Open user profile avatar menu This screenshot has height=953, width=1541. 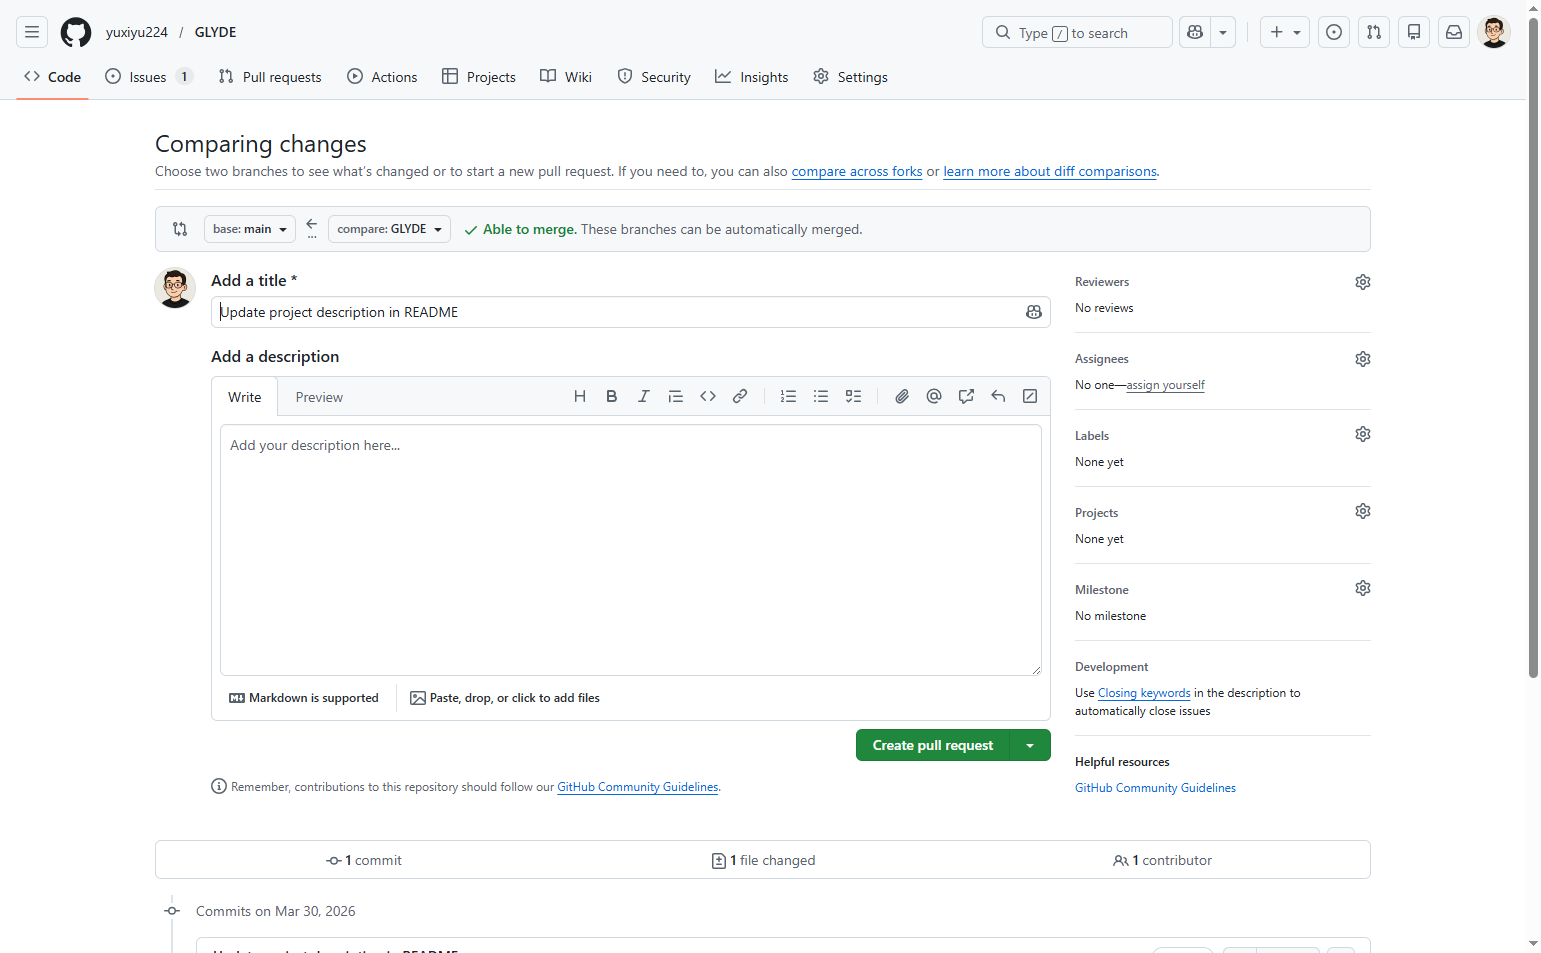[x=1494, y=32]
